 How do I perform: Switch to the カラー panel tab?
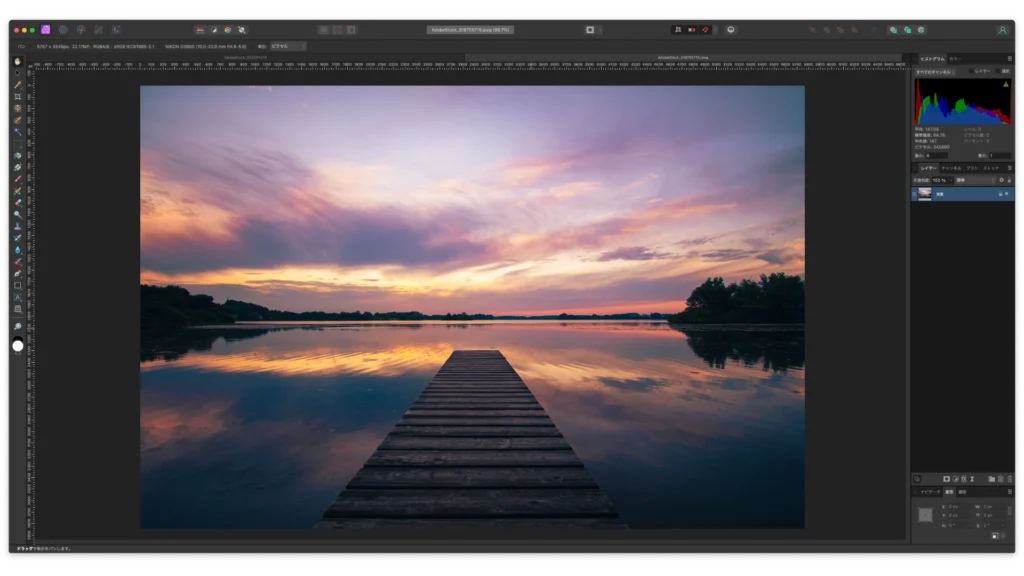(956, 59)
